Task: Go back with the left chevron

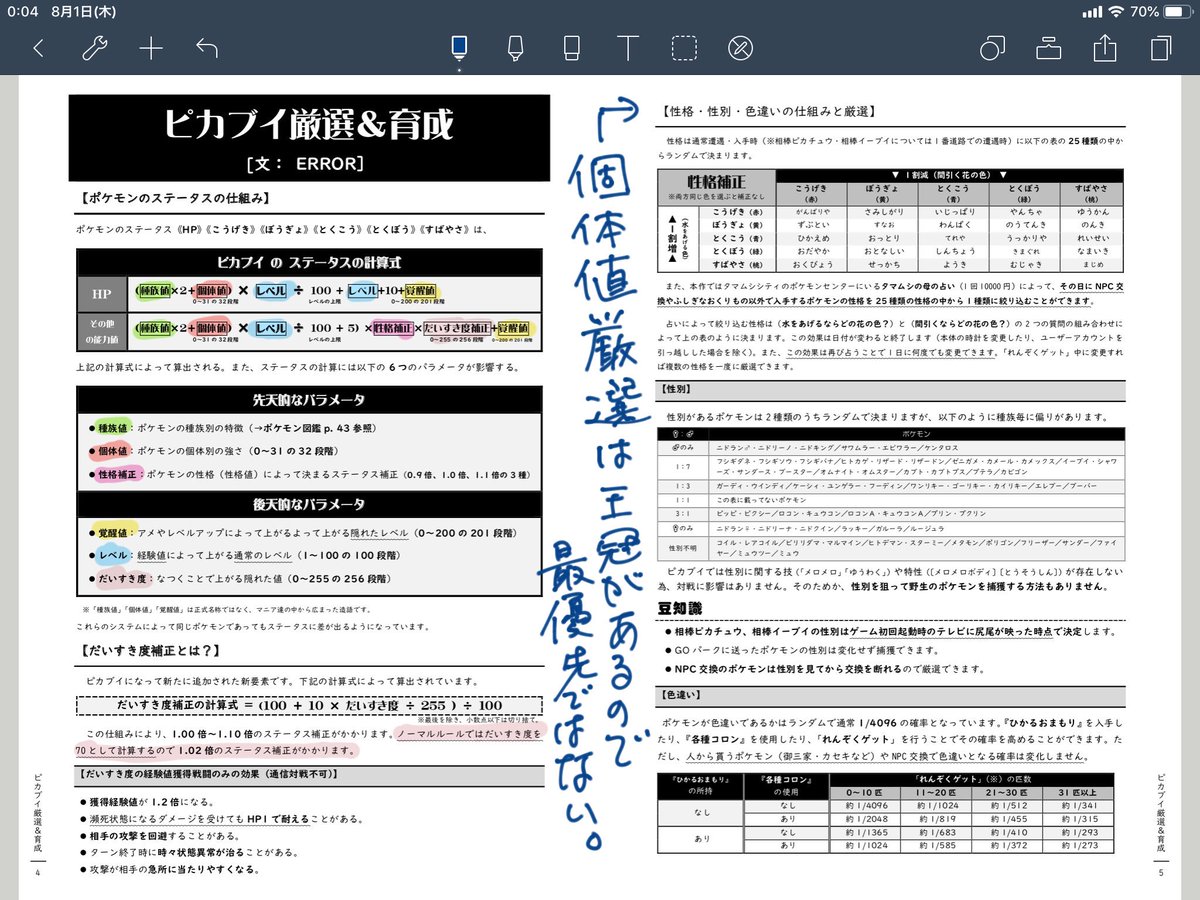Action: (38, 47)
